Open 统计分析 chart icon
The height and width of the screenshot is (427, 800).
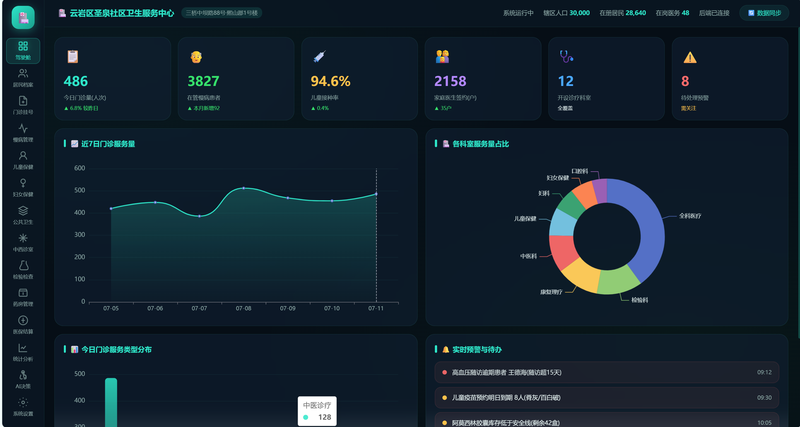(x=23, y=353)
